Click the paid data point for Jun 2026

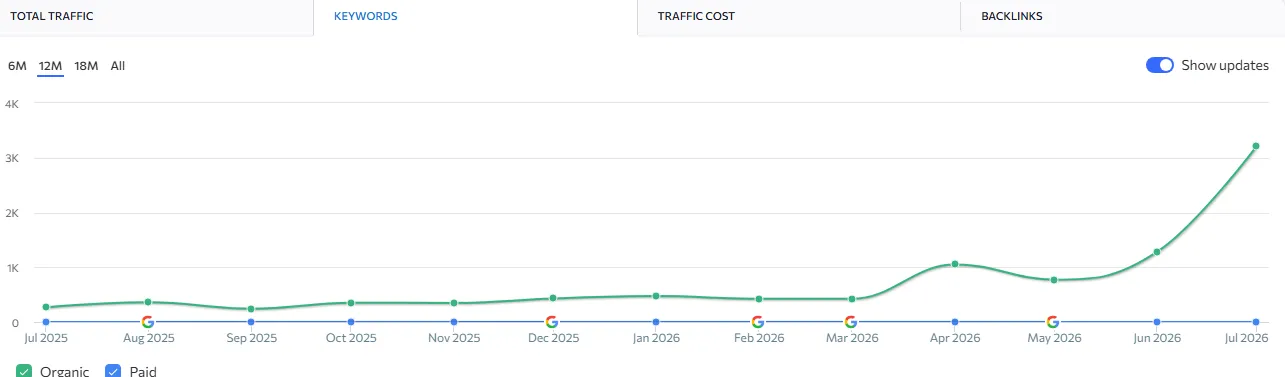1157,322
